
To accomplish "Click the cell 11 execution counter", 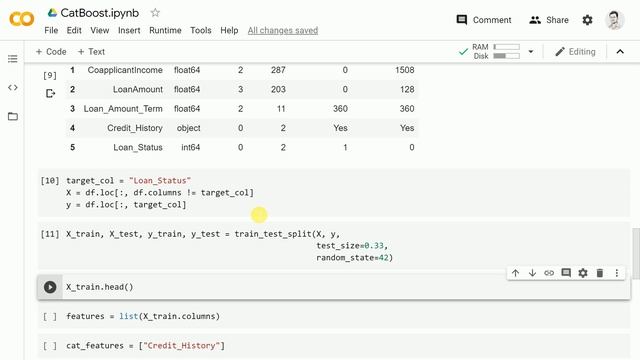I will [50, 234].
